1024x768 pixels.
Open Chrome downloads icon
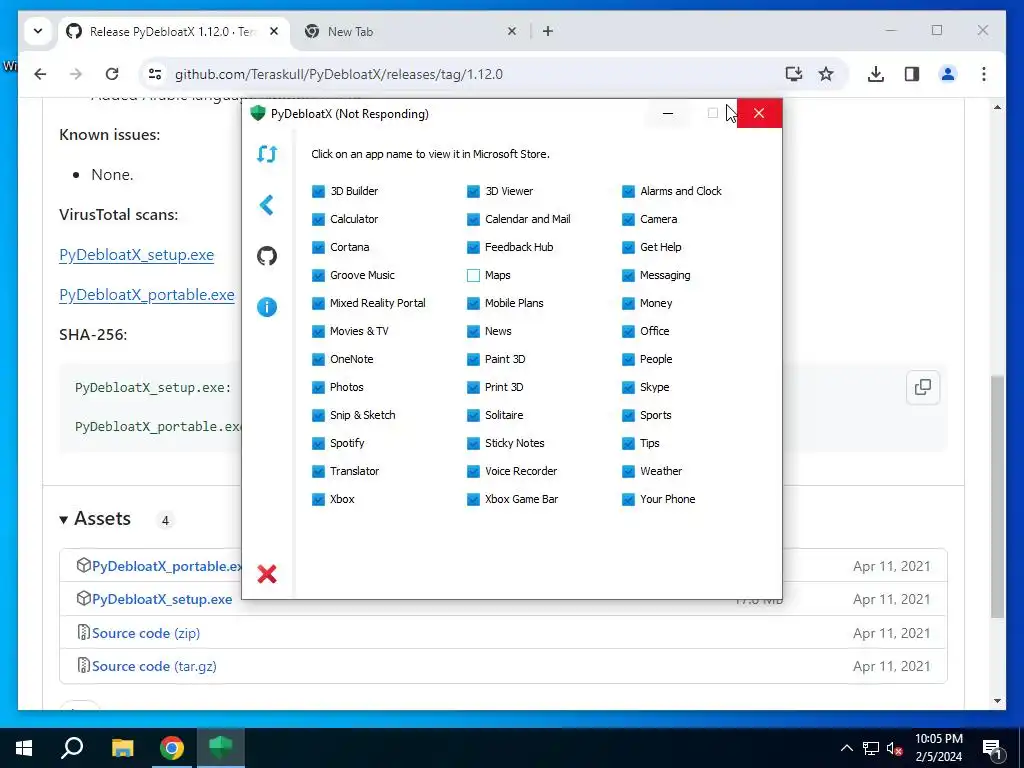point(876,74)
